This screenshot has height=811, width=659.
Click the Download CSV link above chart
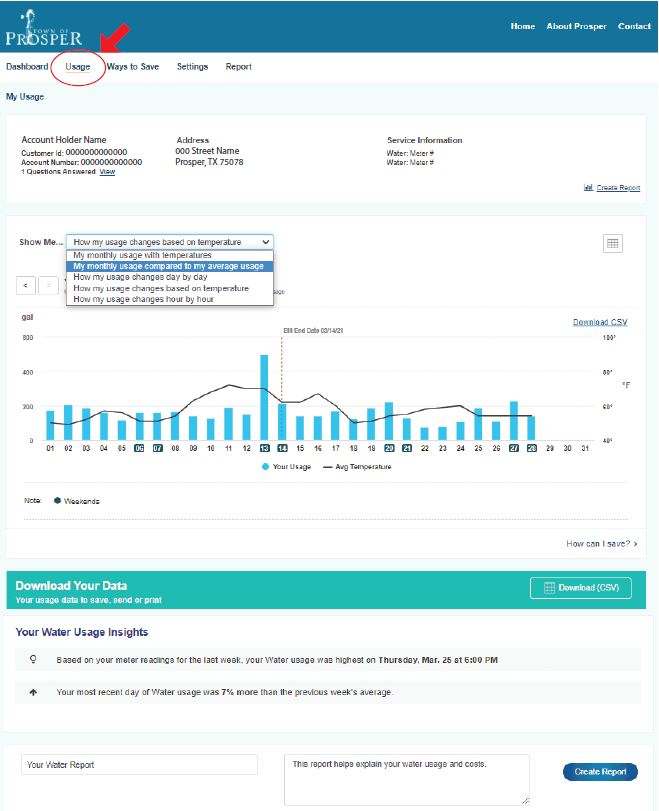[600, 322]
